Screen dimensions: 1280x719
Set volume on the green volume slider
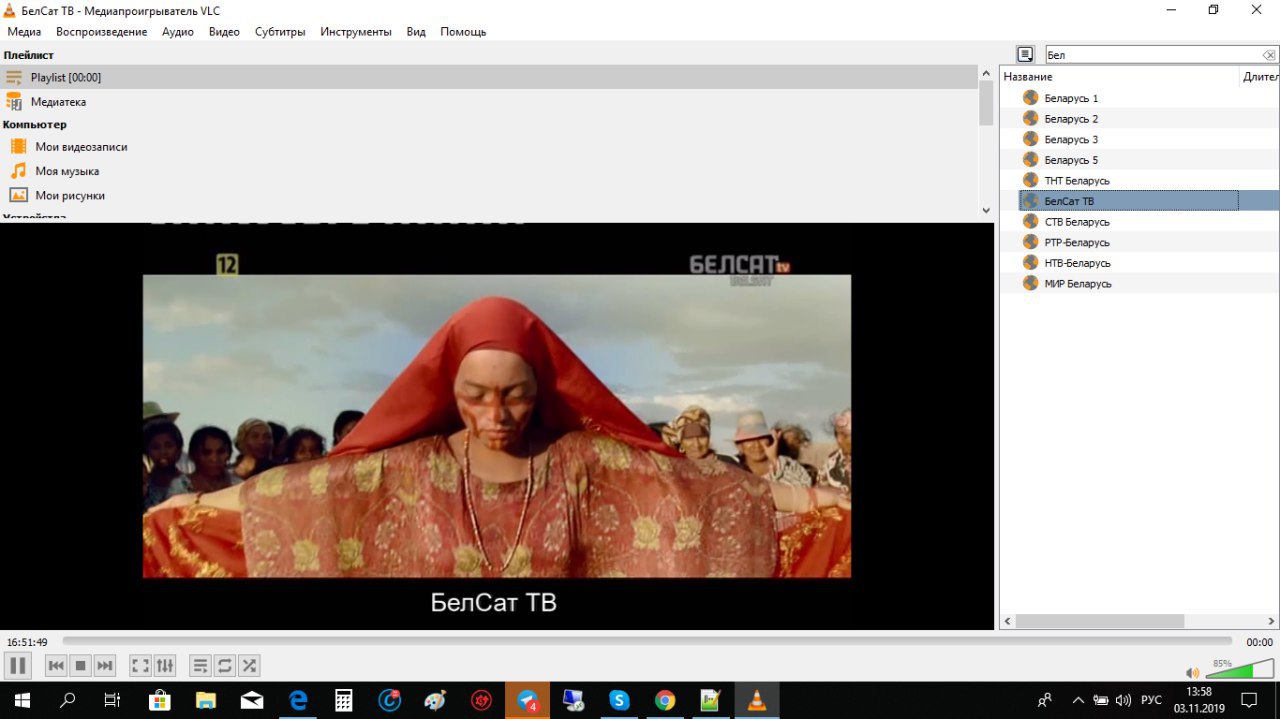(1238, 670)
